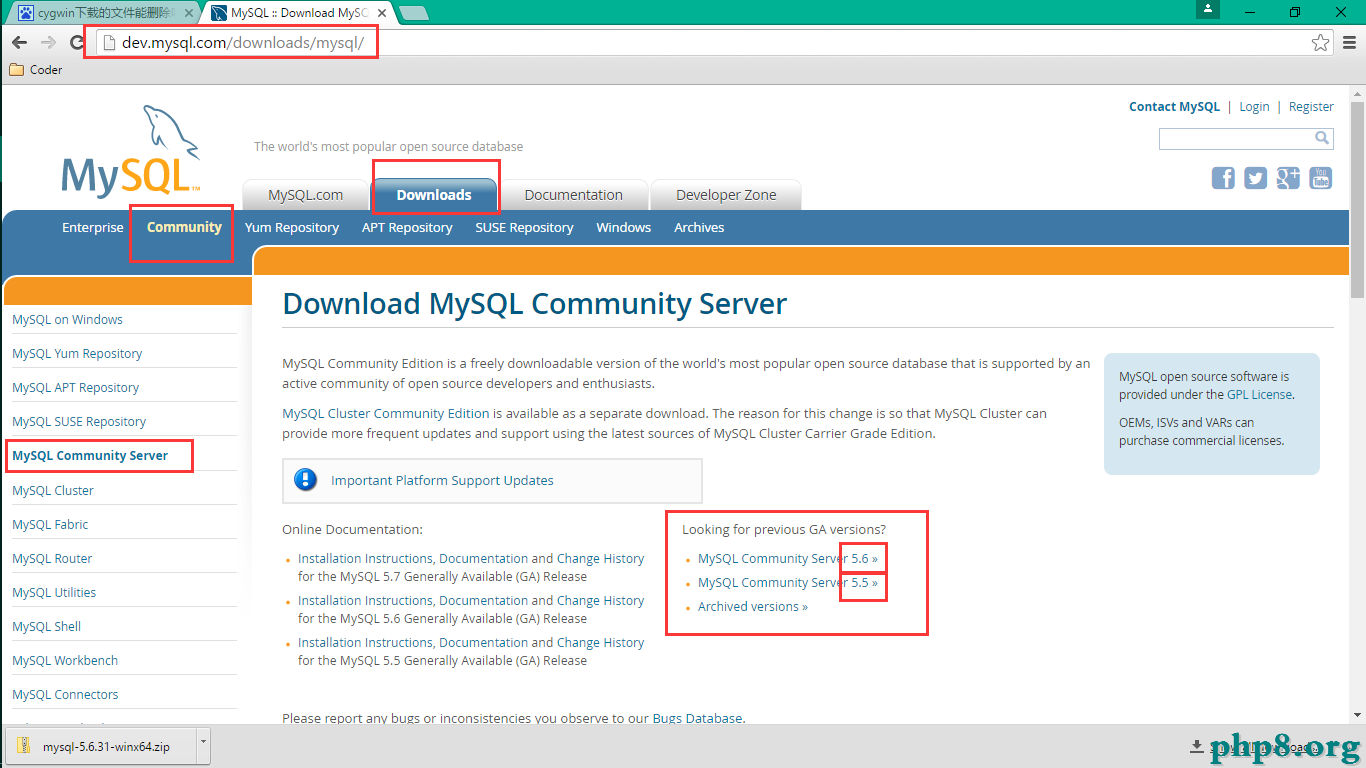Open MySQL Fabric sidebar link
This screenshot has height=768, width=1366.
(50, 525)
